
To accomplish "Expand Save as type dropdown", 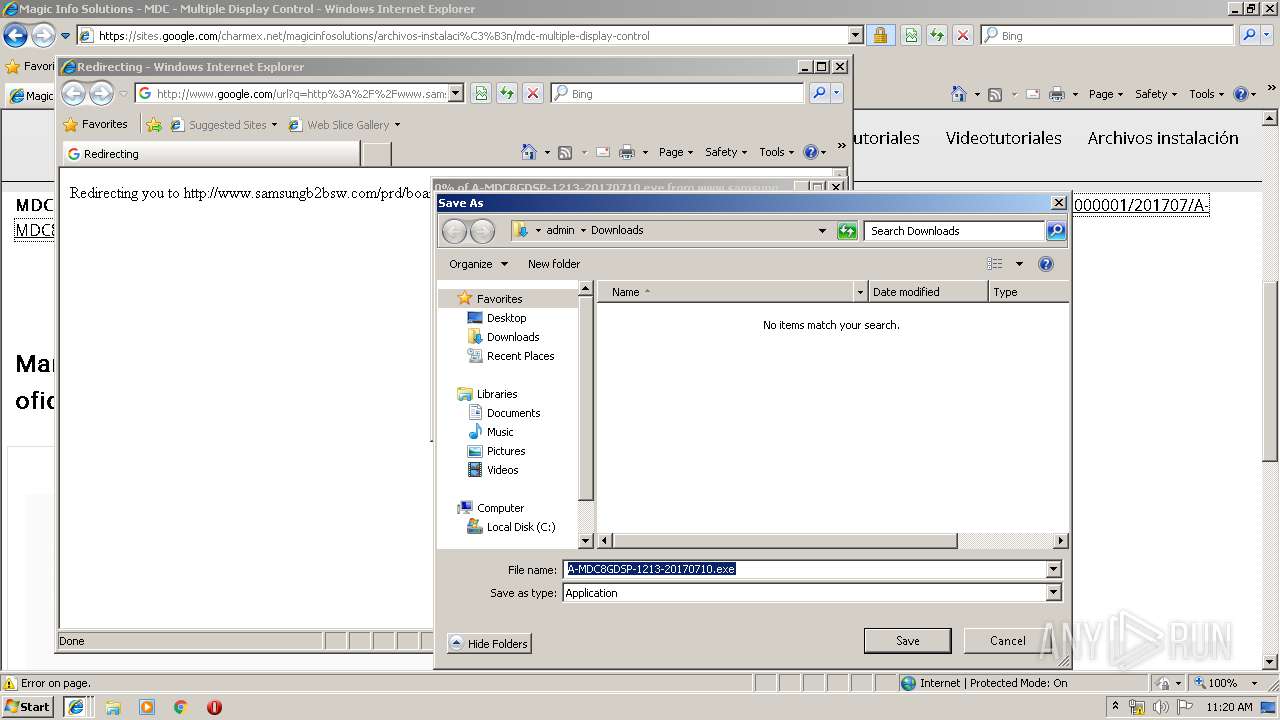I will 1053,593.
